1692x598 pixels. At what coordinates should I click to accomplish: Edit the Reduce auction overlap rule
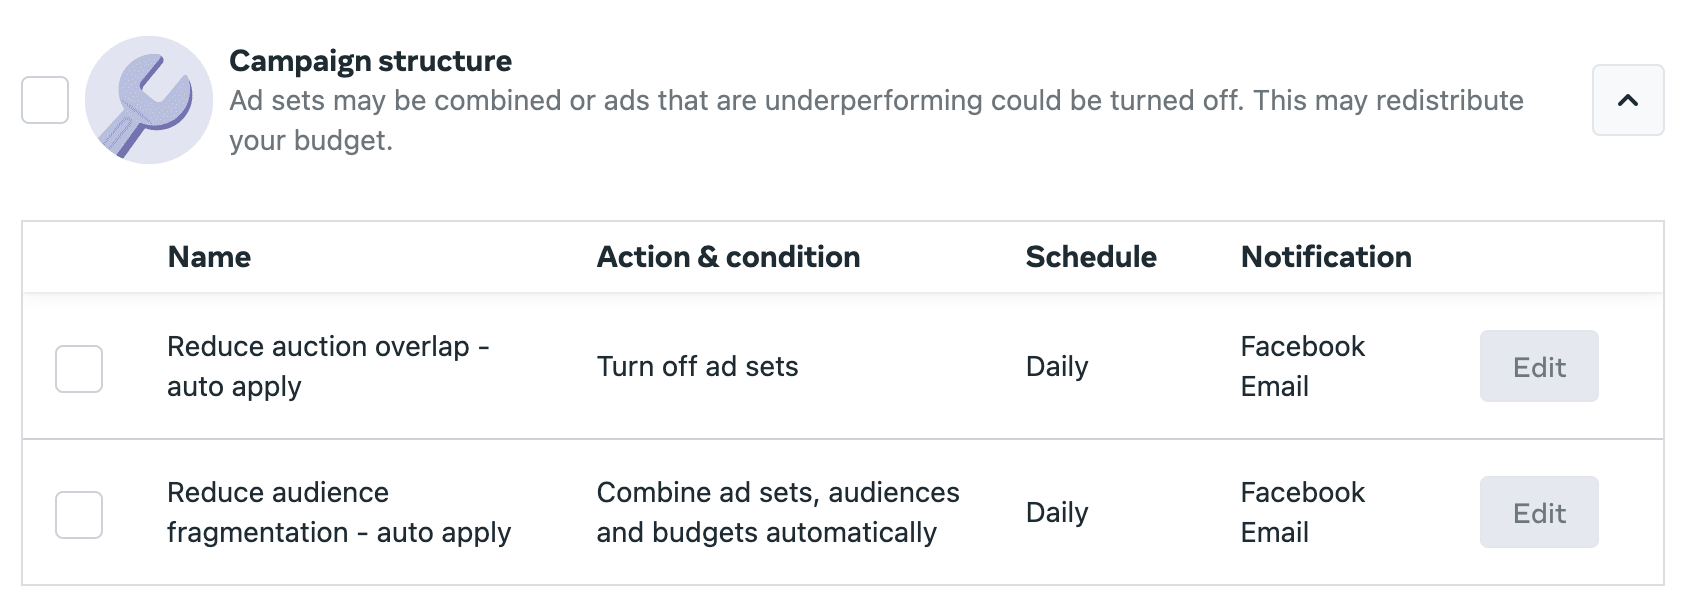(x=1538, y=366)
